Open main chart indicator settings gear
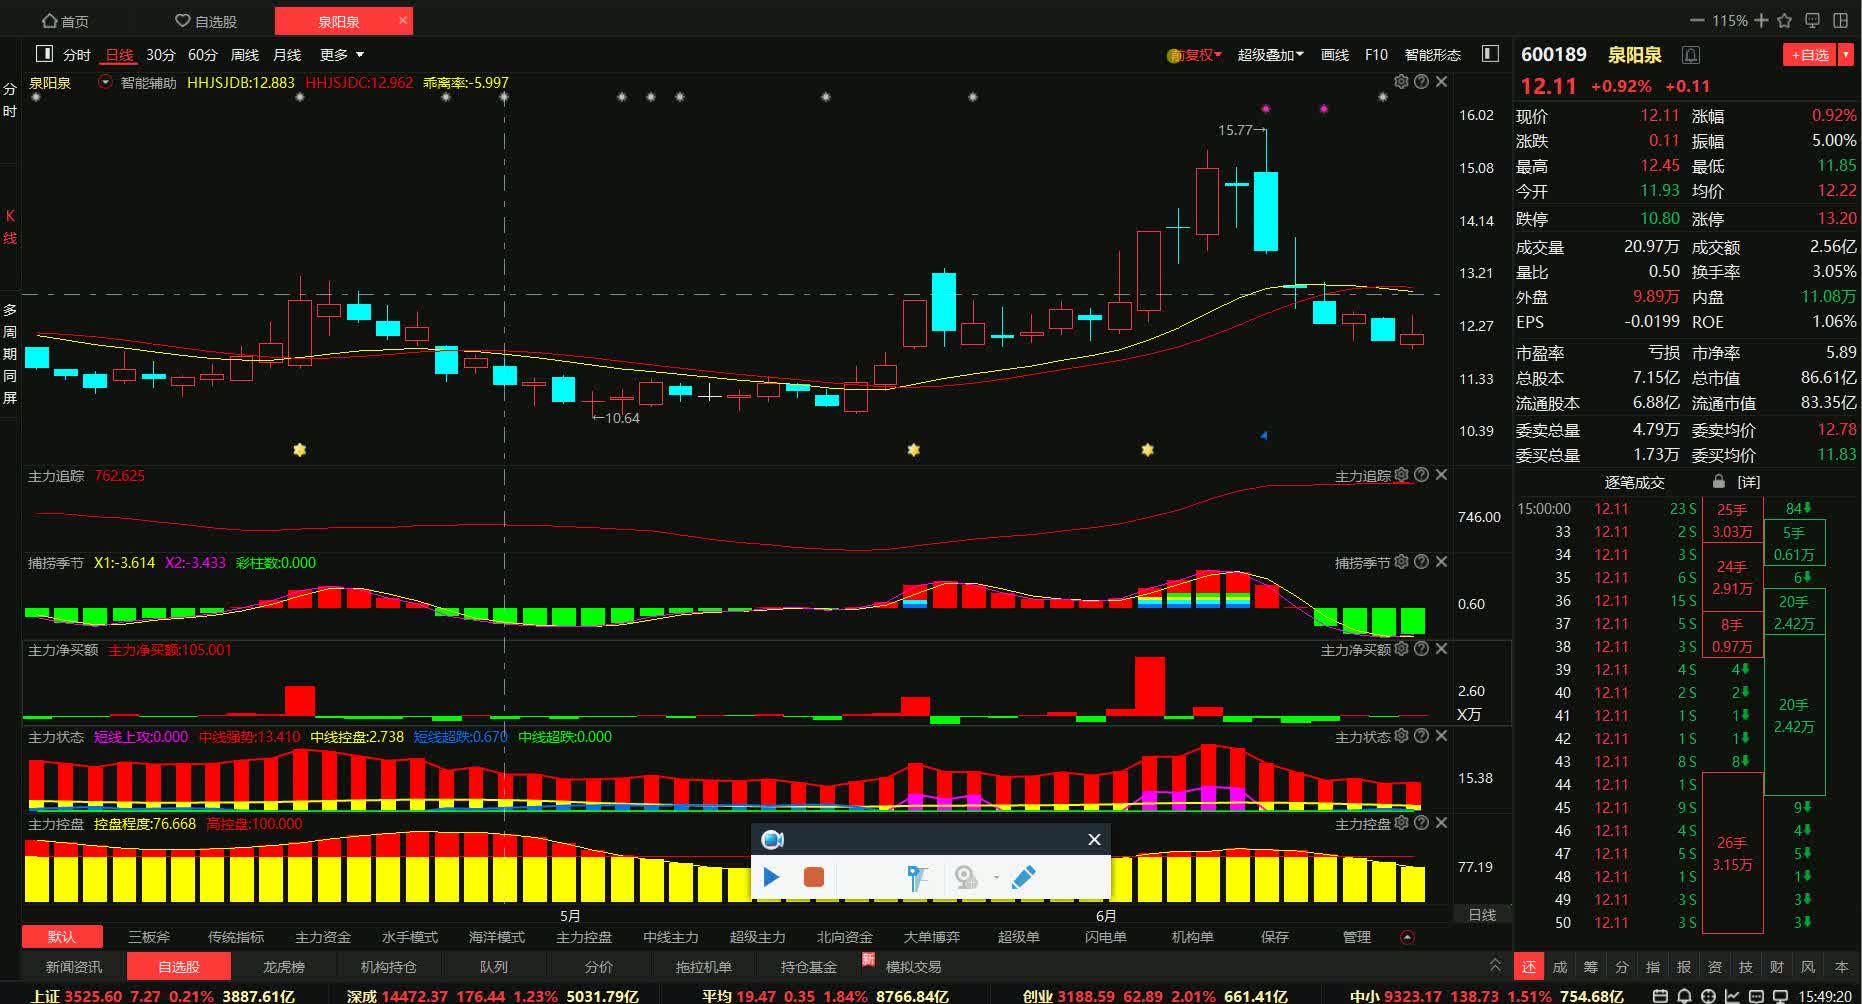1862x1004 pixels. pos(1401,81)
